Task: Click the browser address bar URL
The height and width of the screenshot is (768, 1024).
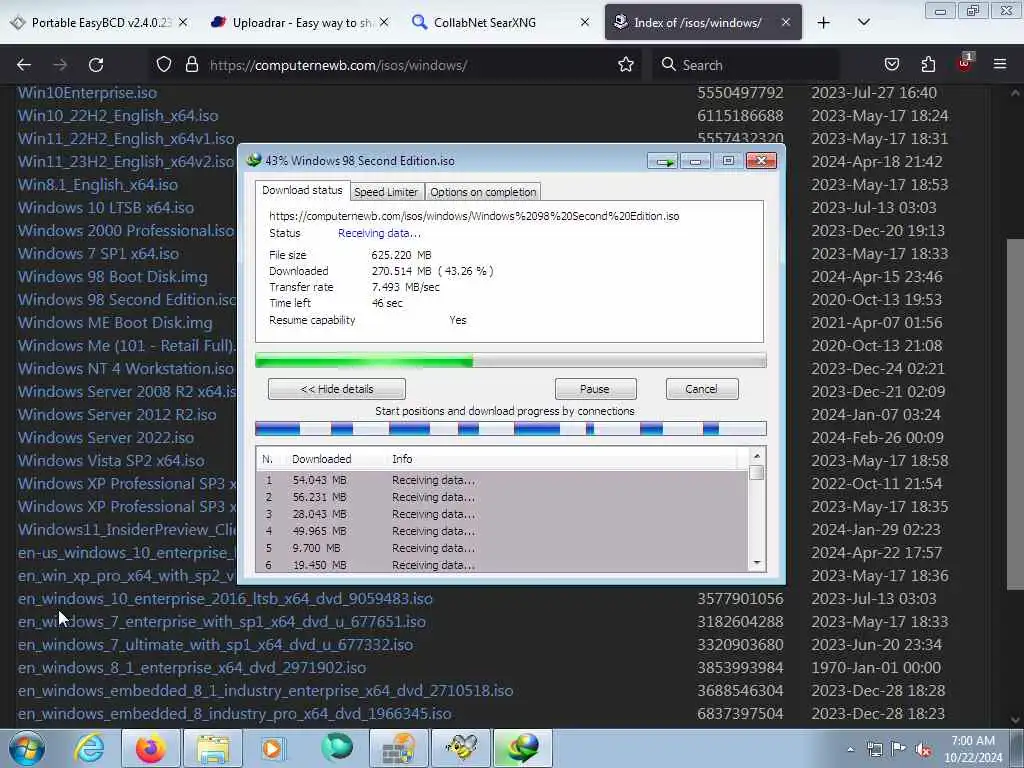Action: (338, 65)
